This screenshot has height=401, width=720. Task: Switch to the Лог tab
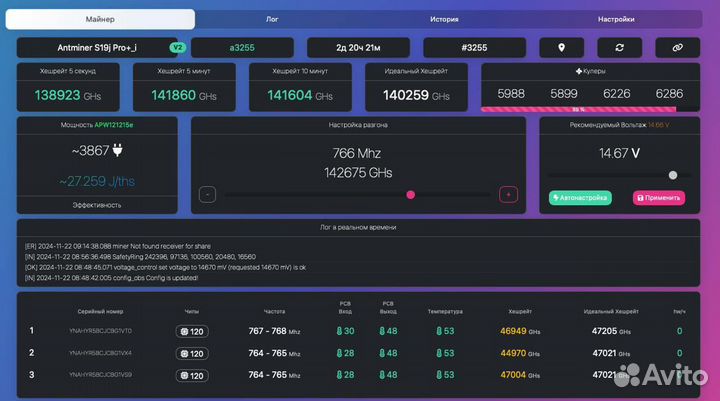pyautogui.click(x=272, y=19)
